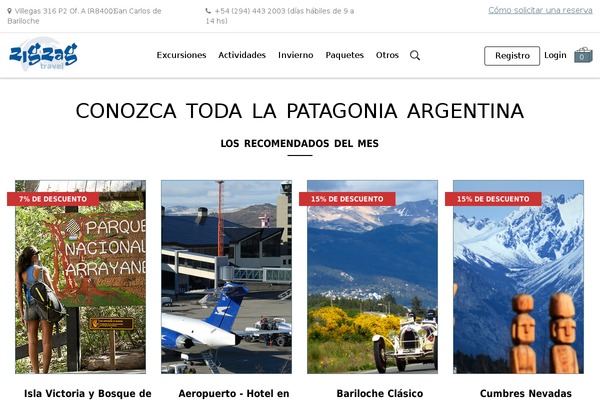Click the Cumbres Nevadas title
This screenshot has height=400, width=600.
526,393
